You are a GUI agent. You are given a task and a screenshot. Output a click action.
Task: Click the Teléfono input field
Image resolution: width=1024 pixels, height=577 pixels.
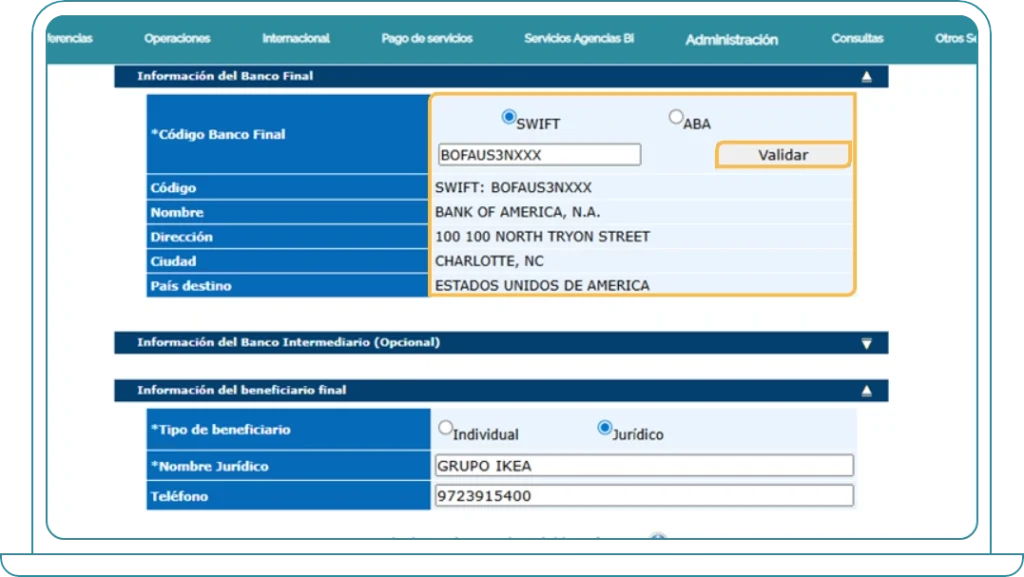coord(640,495)
